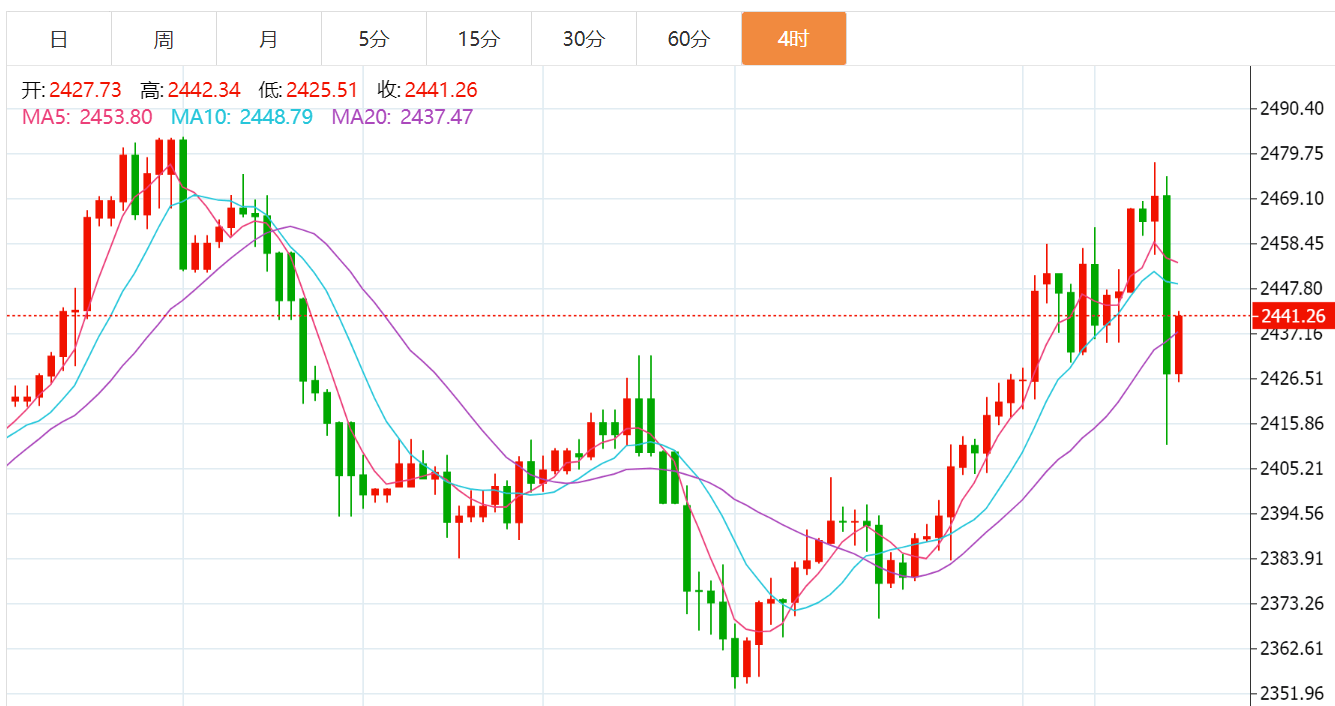Click the 2362.61 price axis label
The height and width of the screenshot is (706, 1335).
[1292, 648]
